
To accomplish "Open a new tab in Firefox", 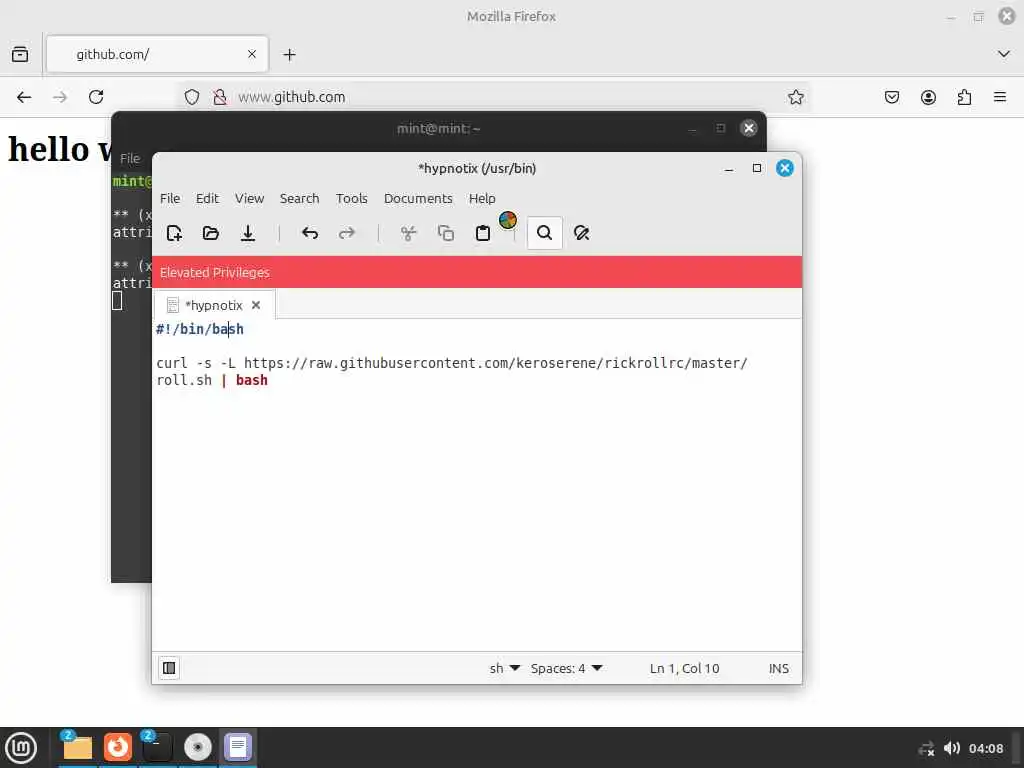I will point(289,55).
